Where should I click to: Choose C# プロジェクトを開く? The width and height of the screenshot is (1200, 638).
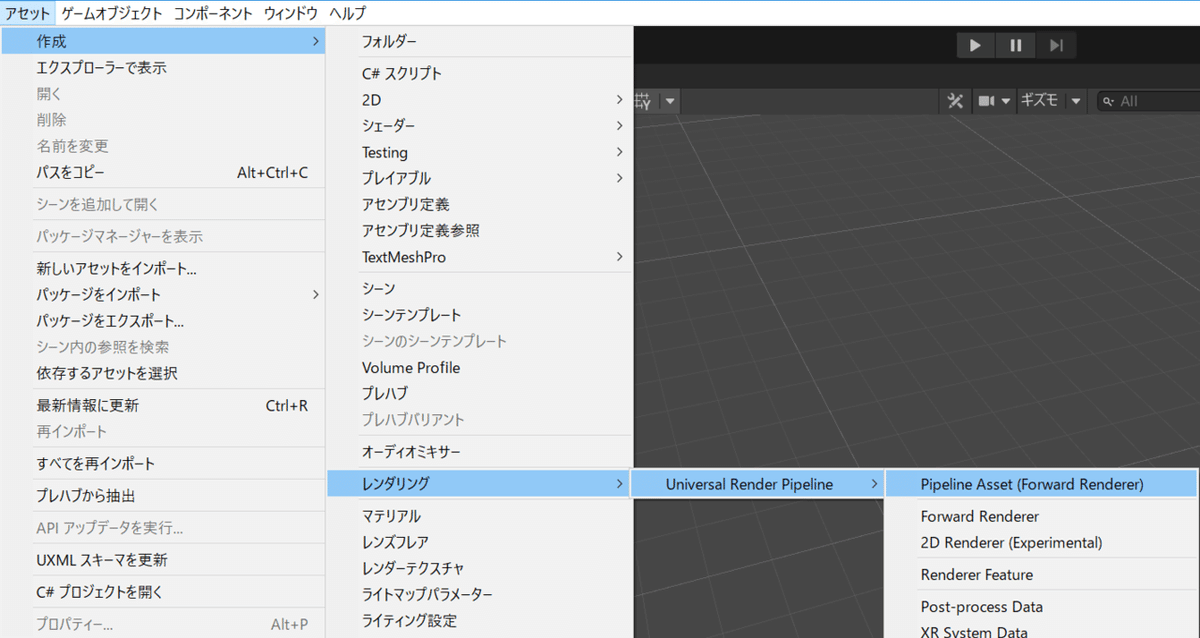point(163,592)
